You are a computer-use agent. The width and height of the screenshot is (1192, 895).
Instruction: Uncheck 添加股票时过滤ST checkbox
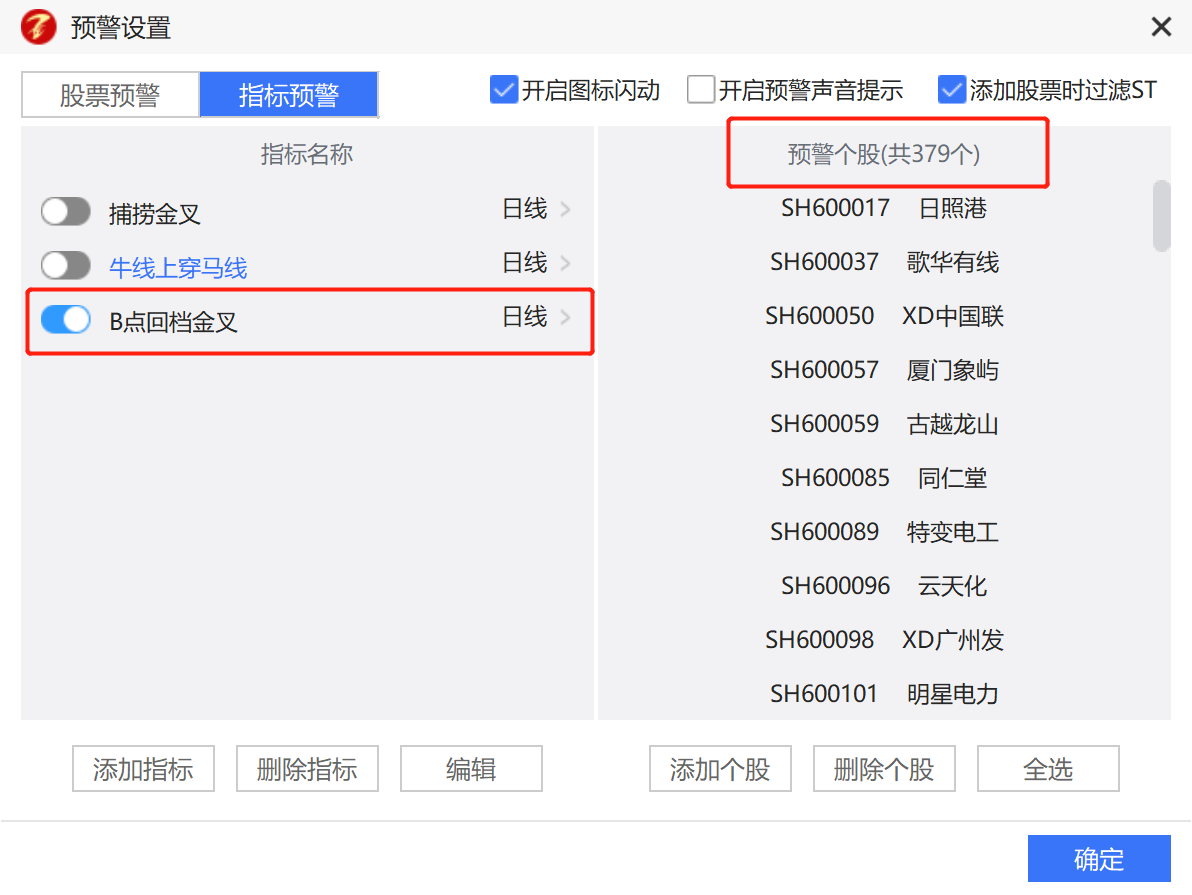pos(951,90)
